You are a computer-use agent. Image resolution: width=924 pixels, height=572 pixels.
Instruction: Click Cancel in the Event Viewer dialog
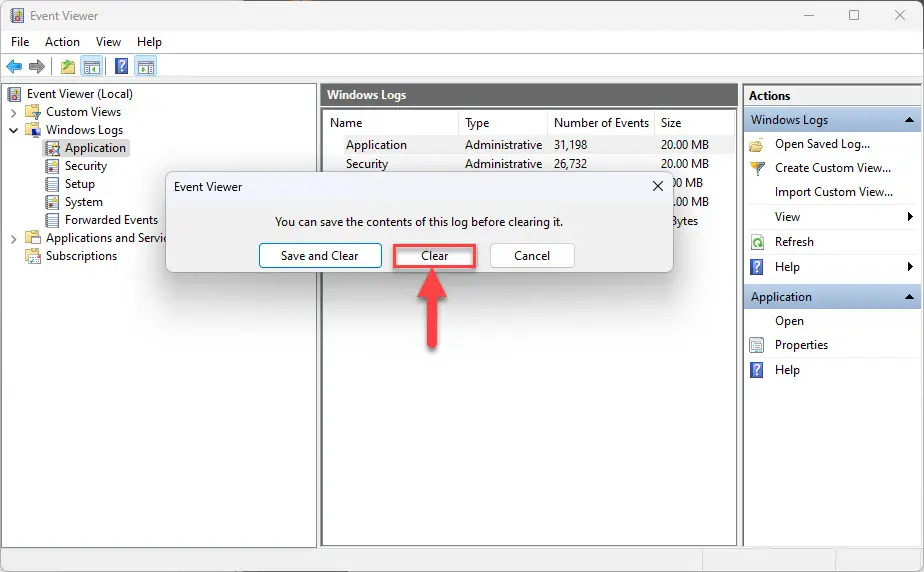tap(532, 256)
